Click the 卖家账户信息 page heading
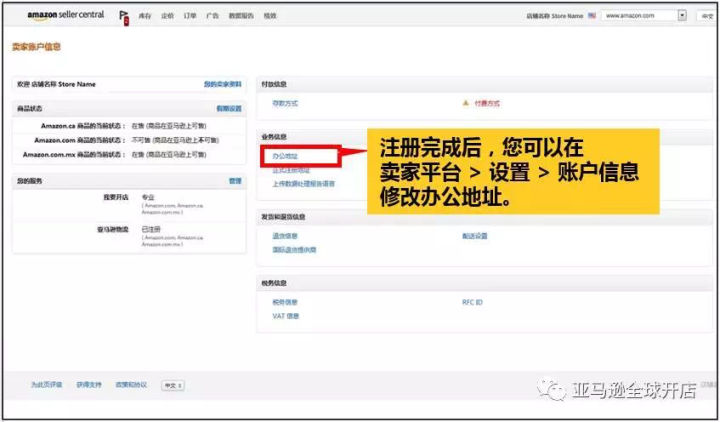Viewport: 720px width, 422px height. 36,47
